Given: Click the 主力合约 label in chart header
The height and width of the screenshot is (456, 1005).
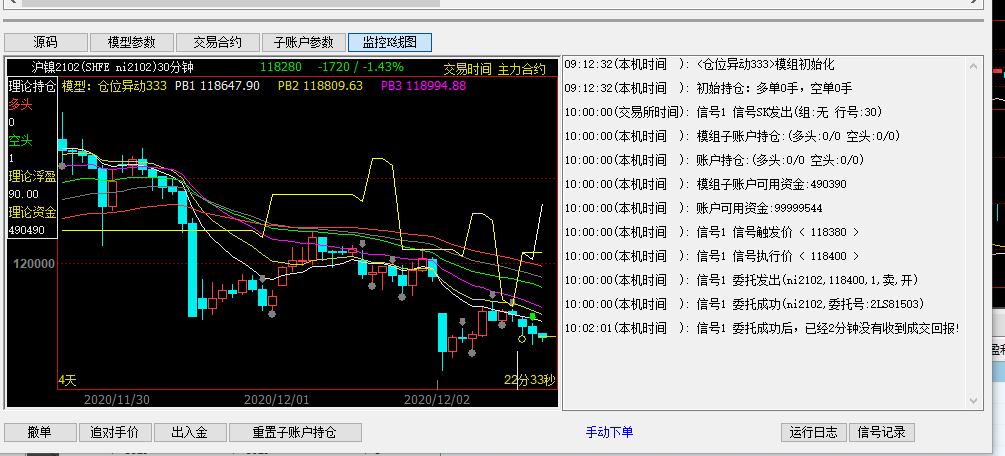Looking at the screenshot, I should click(522, 69).
